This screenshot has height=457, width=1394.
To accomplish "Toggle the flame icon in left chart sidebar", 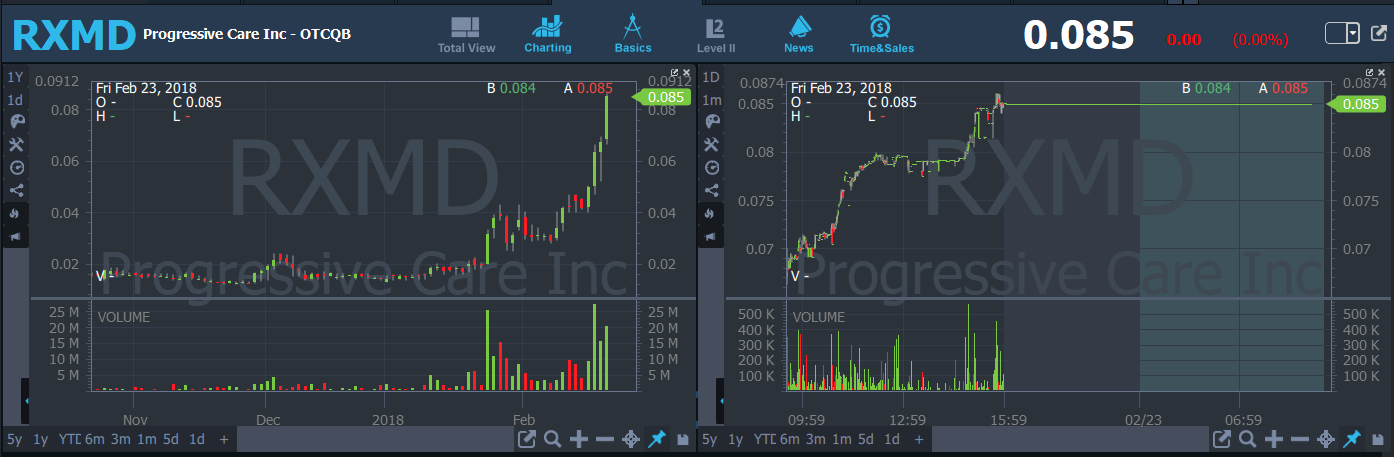I will click(16, 214).
